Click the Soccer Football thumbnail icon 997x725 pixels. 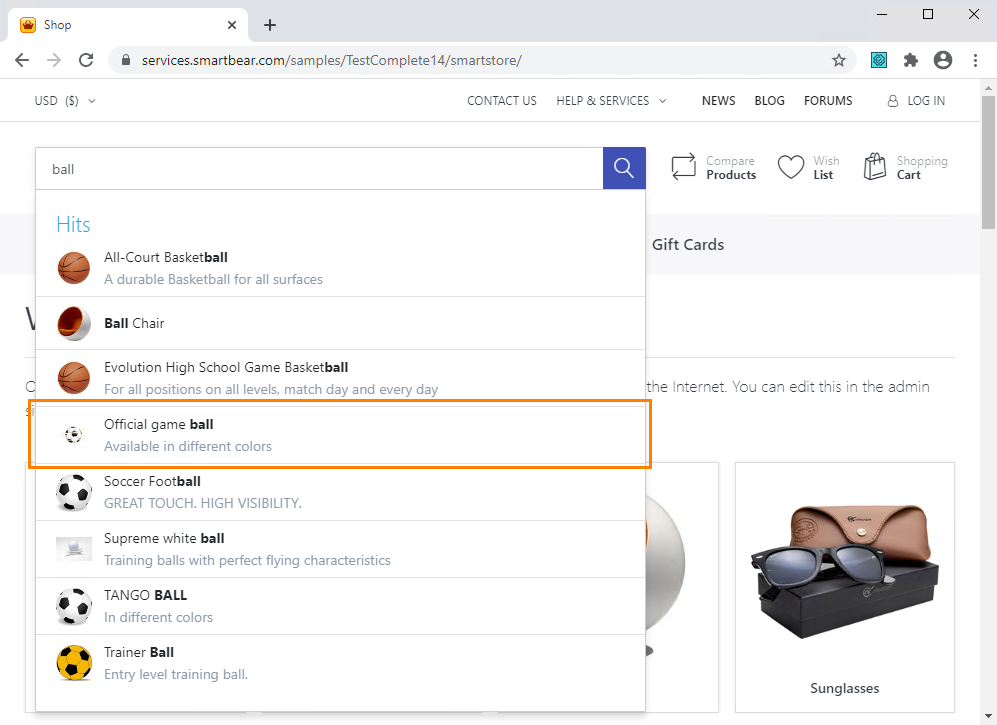coord(73,491)
